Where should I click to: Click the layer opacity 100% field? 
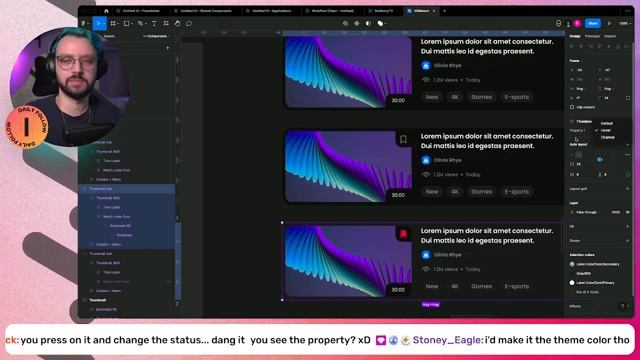616,212
